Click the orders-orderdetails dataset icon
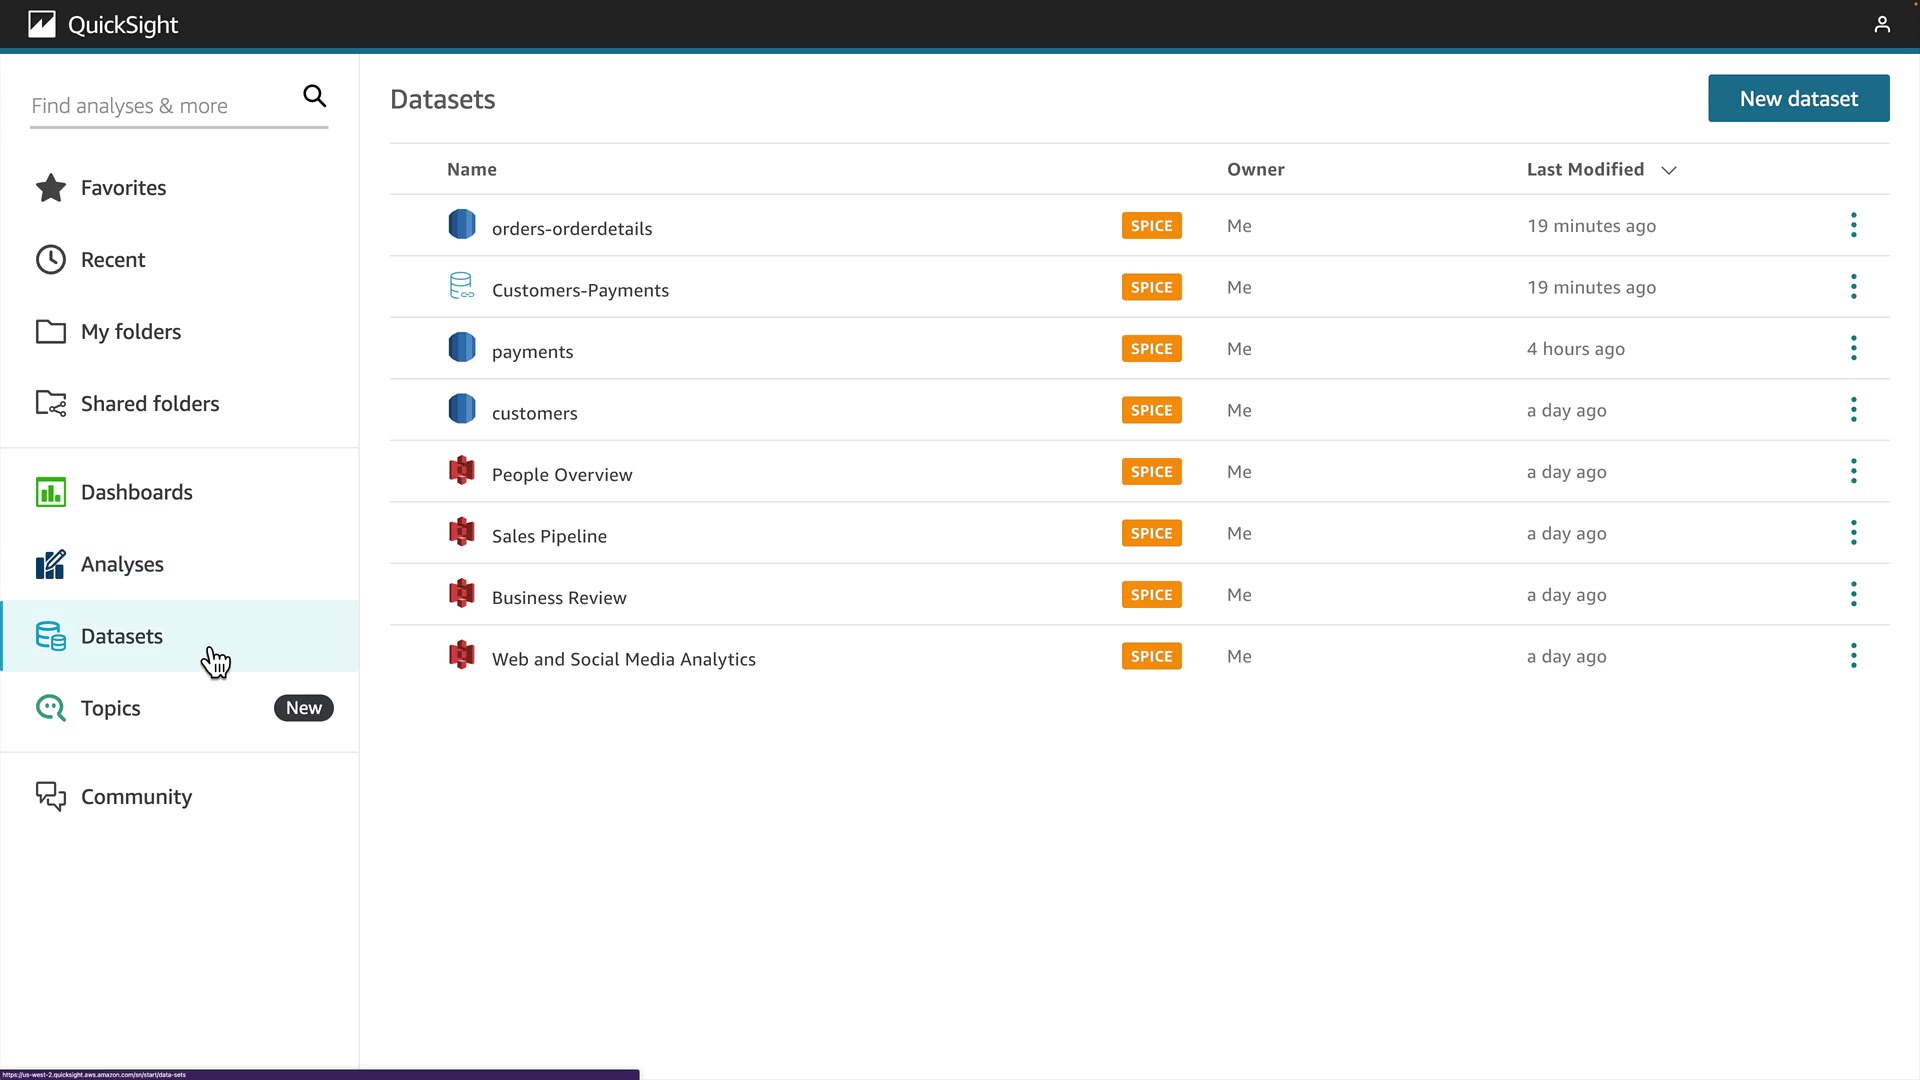The image size is (1920, 1080). tap(461, 225)
